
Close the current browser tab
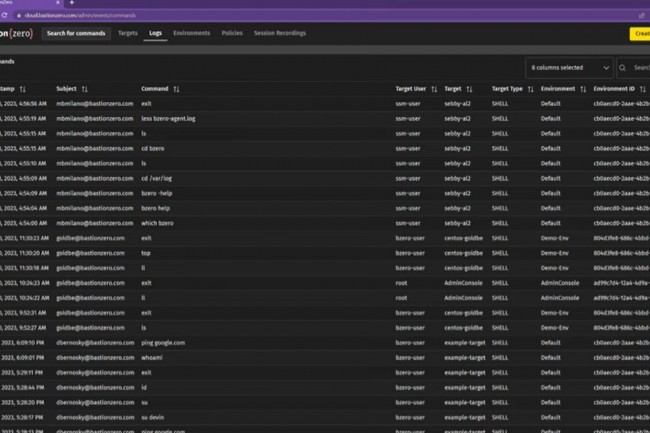click(58, 2)
